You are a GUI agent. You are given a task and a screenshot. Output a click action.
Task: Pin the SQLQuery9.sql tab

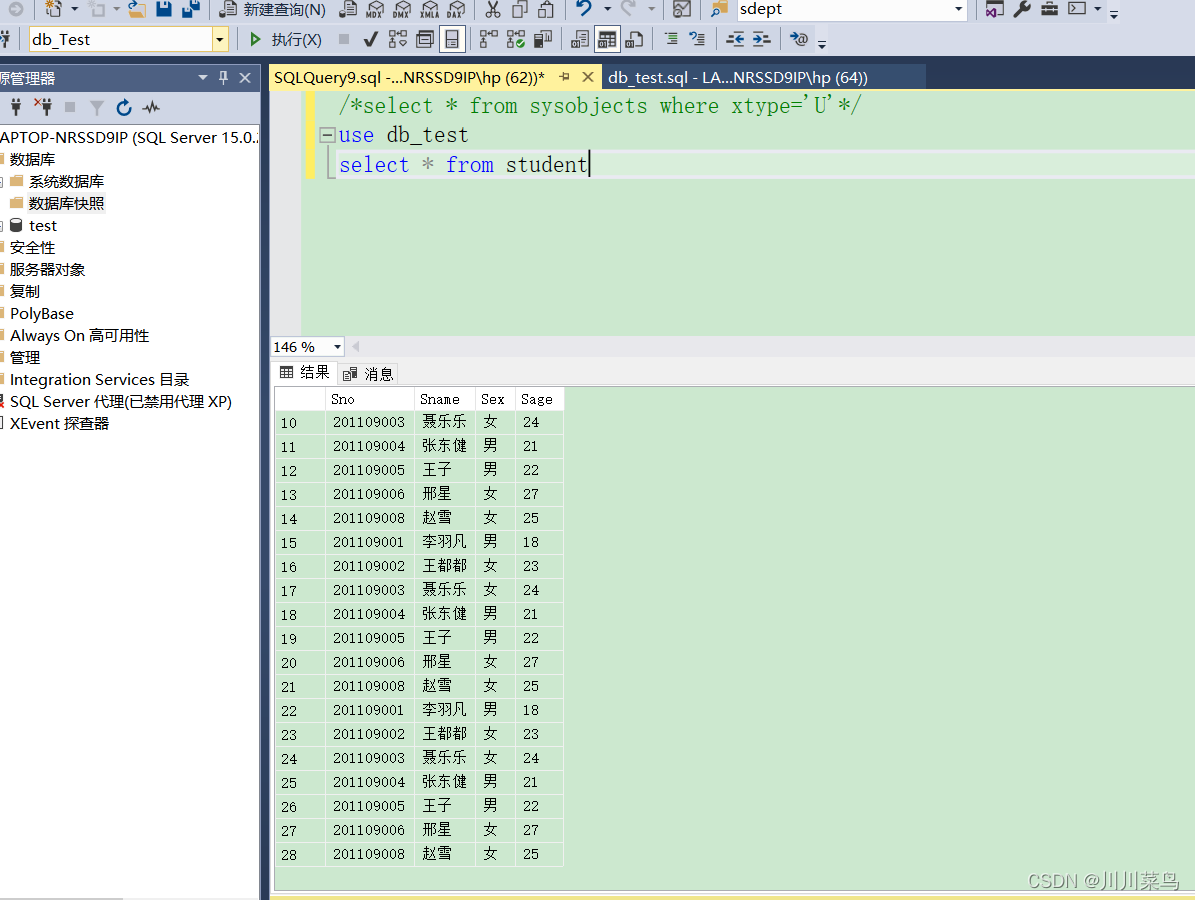point(565,77)
